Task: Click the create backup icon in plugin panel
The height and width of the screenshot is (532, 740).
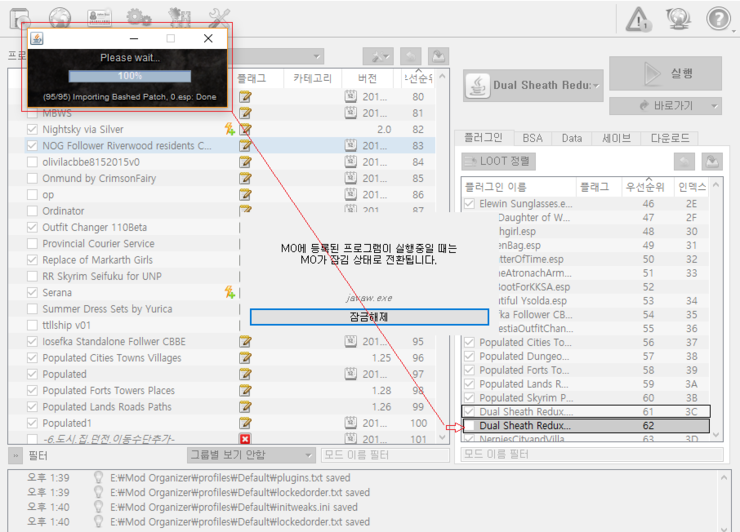Action: 712,162
